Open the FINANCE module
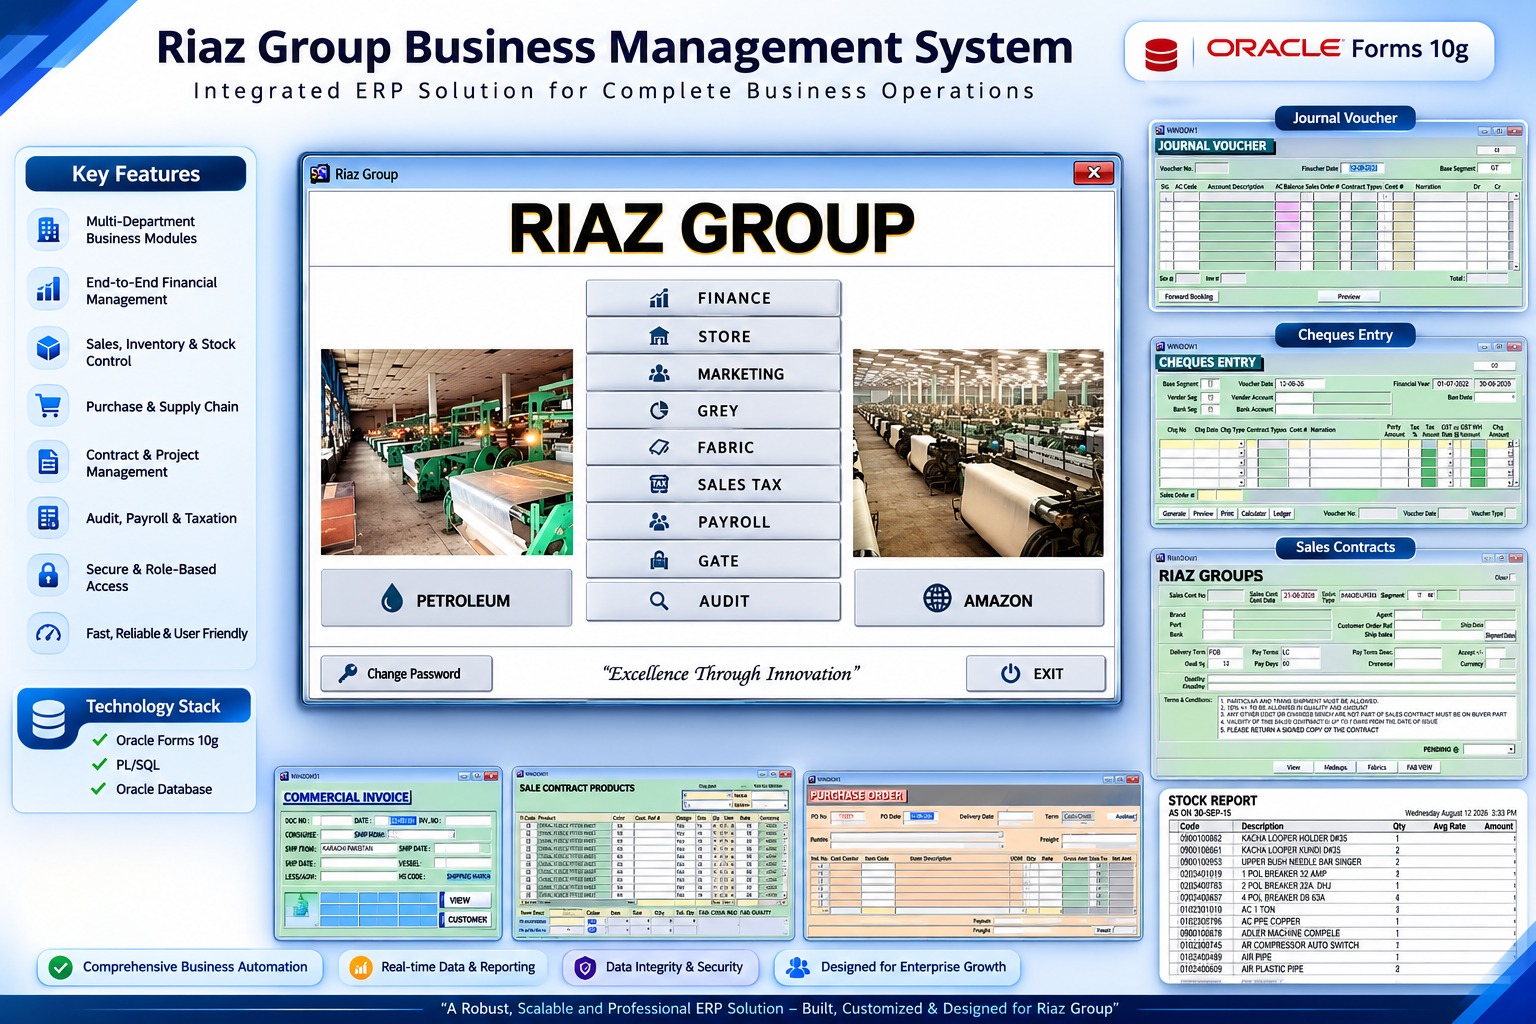The height and width of the screenshot is (1024, 1536). pos(713,298)
